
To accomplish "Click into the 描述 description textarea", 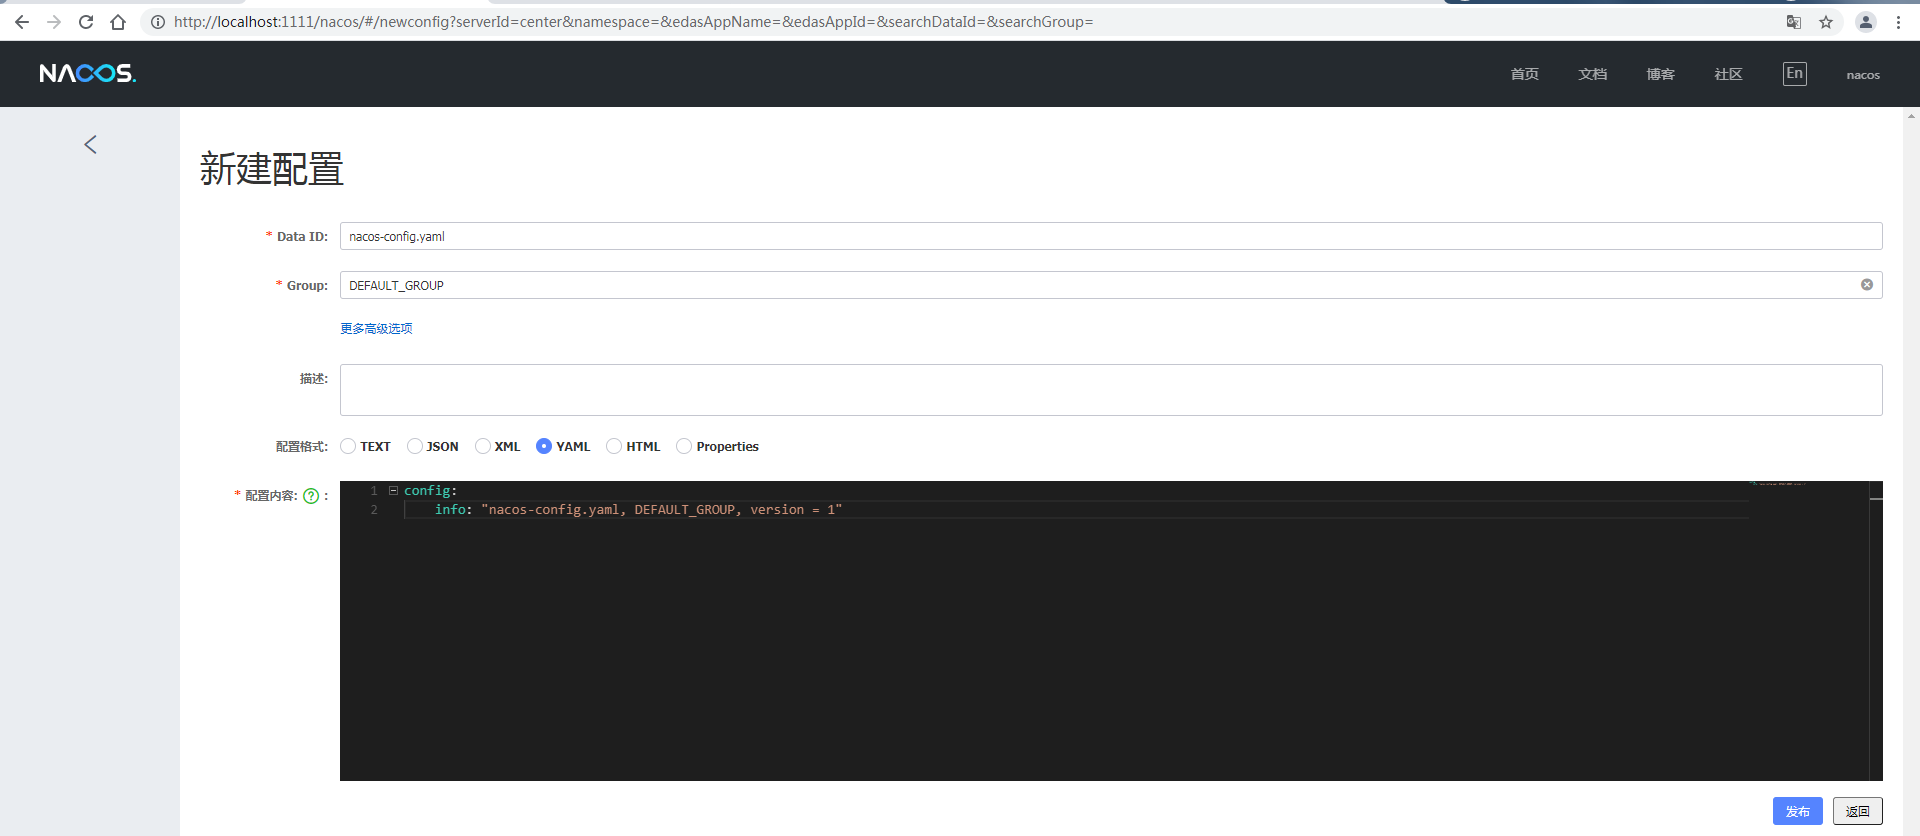I will (x=1111, y=390).
